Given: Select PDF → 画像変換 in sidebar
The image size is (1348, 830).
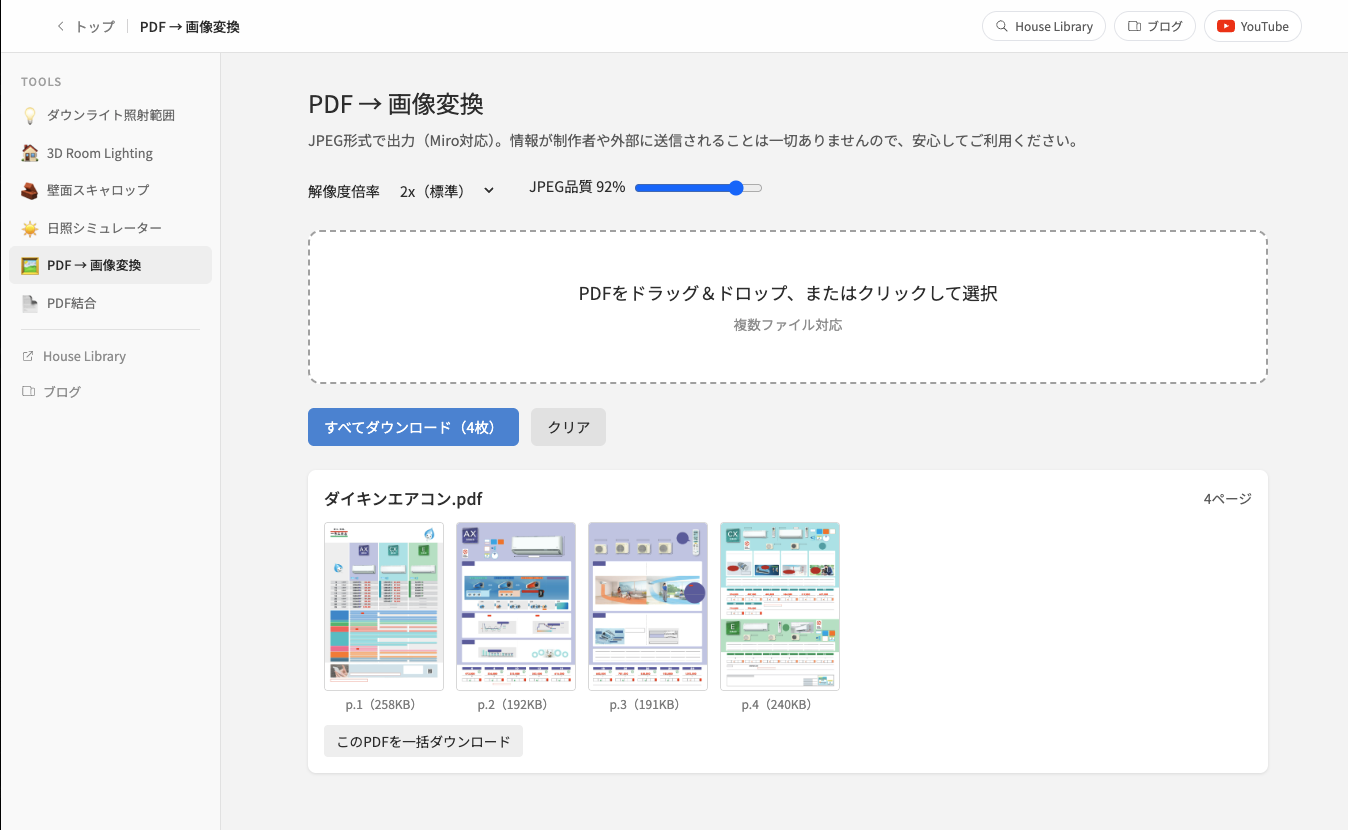Looking at the screenshot, I should [110, 265].
